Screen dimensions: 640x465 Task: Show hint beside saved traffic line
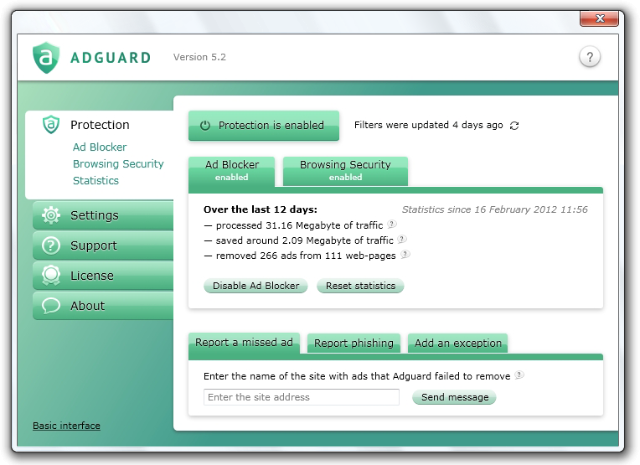(x=402, y=239)
